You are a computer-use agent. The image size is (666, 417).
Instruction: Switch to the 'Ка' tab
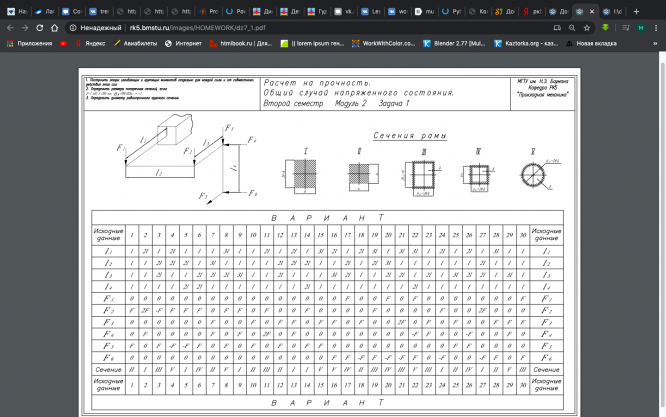click(479, 11)
